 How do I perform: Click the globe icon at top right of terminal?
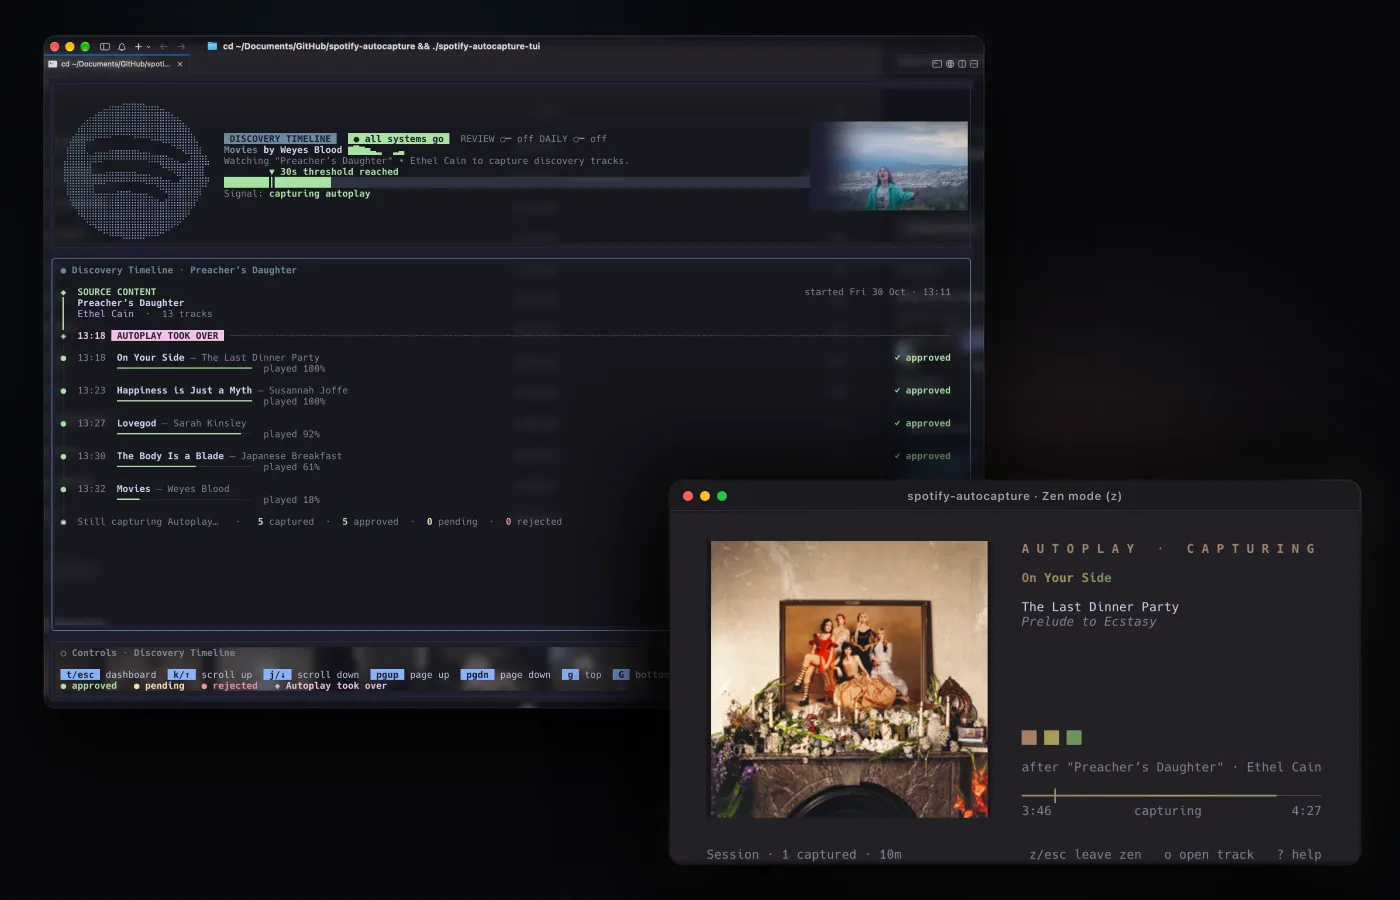950,64
